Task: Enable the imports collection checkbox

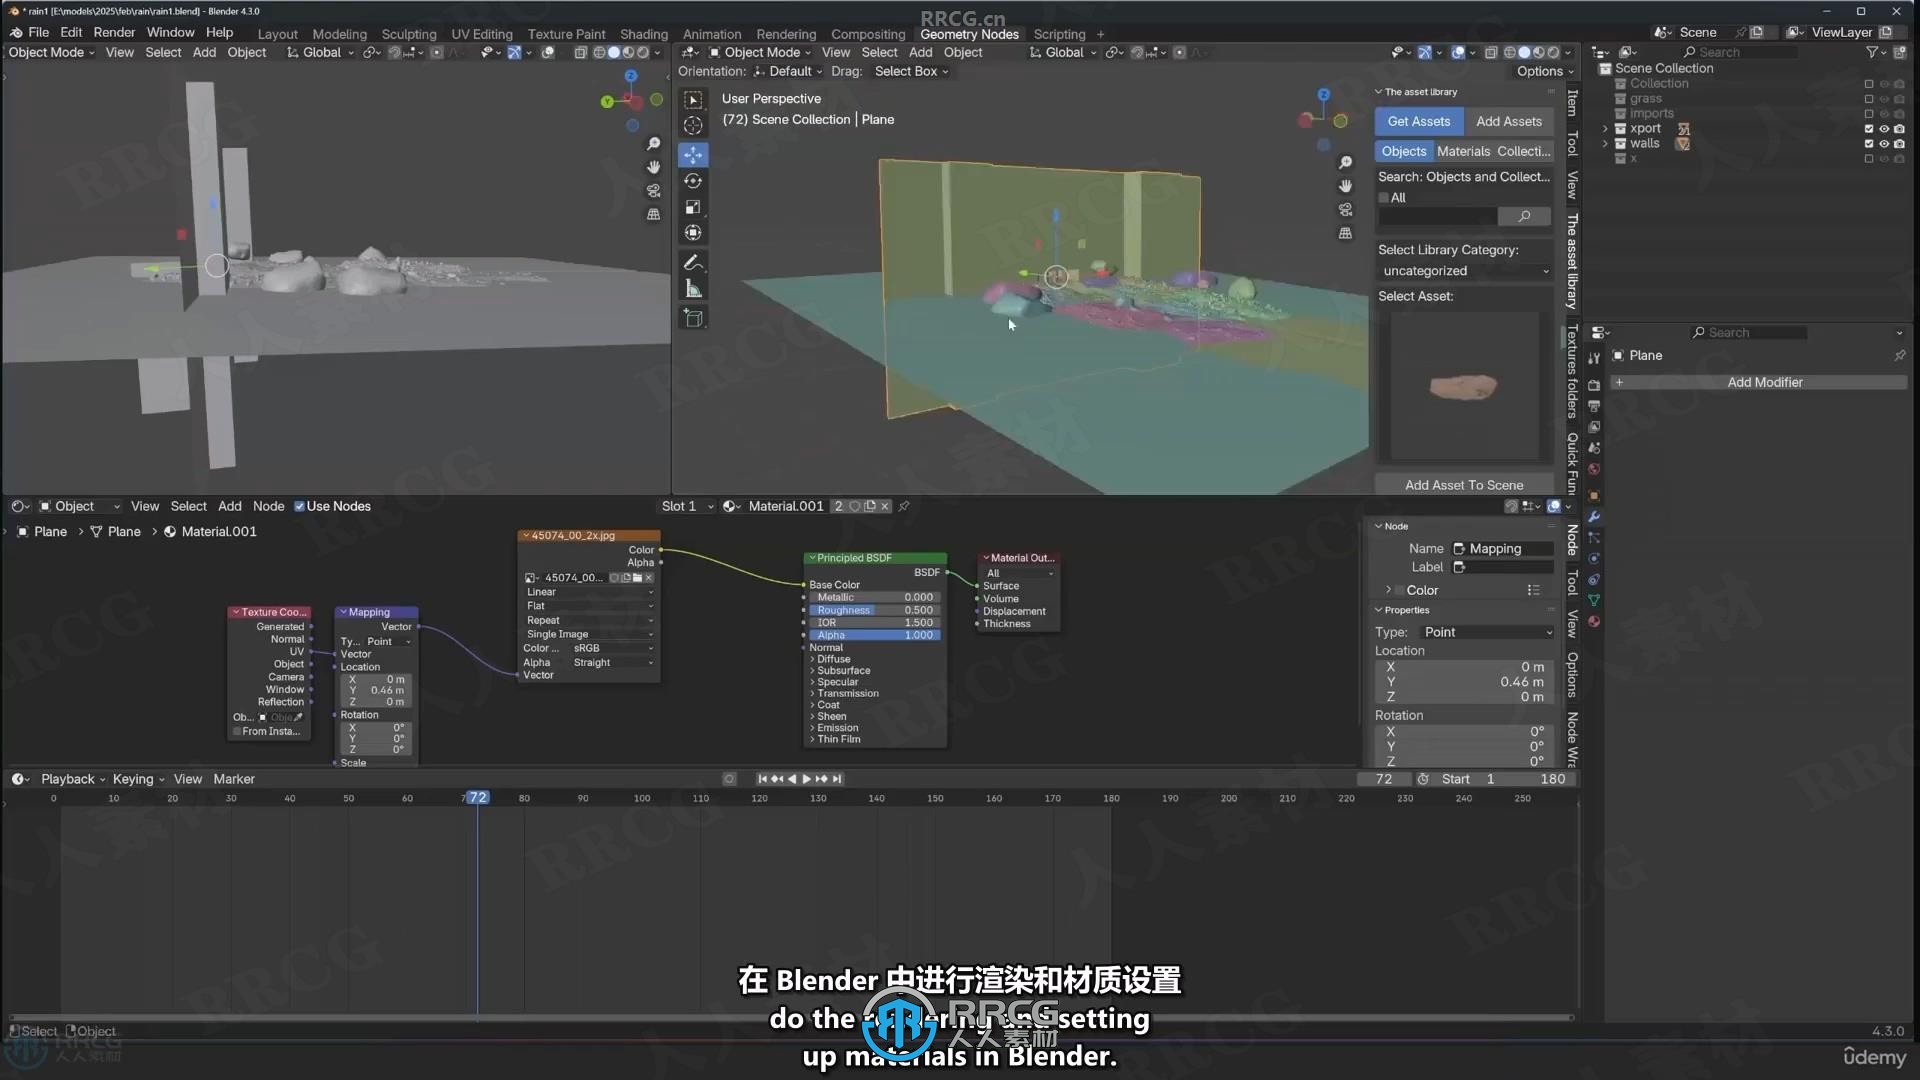Action: click(1869, 114)
